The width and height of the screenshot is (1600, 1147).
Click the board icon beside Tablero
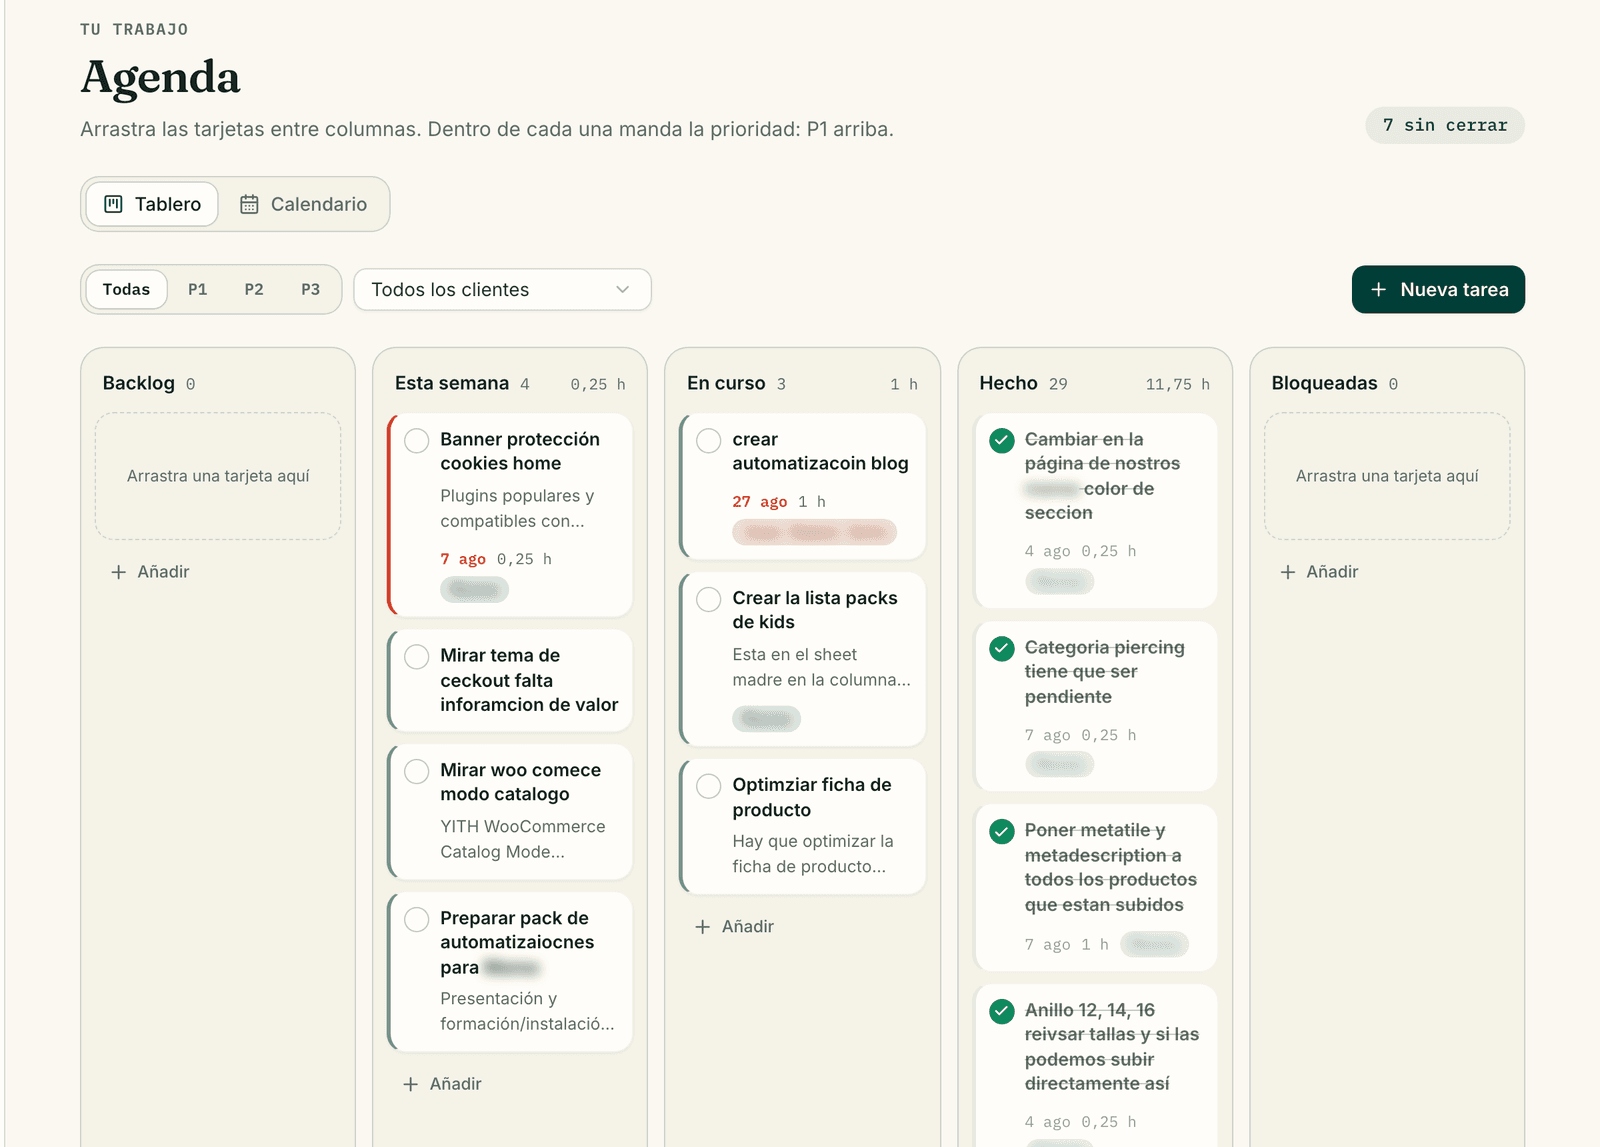coord(114,204)
